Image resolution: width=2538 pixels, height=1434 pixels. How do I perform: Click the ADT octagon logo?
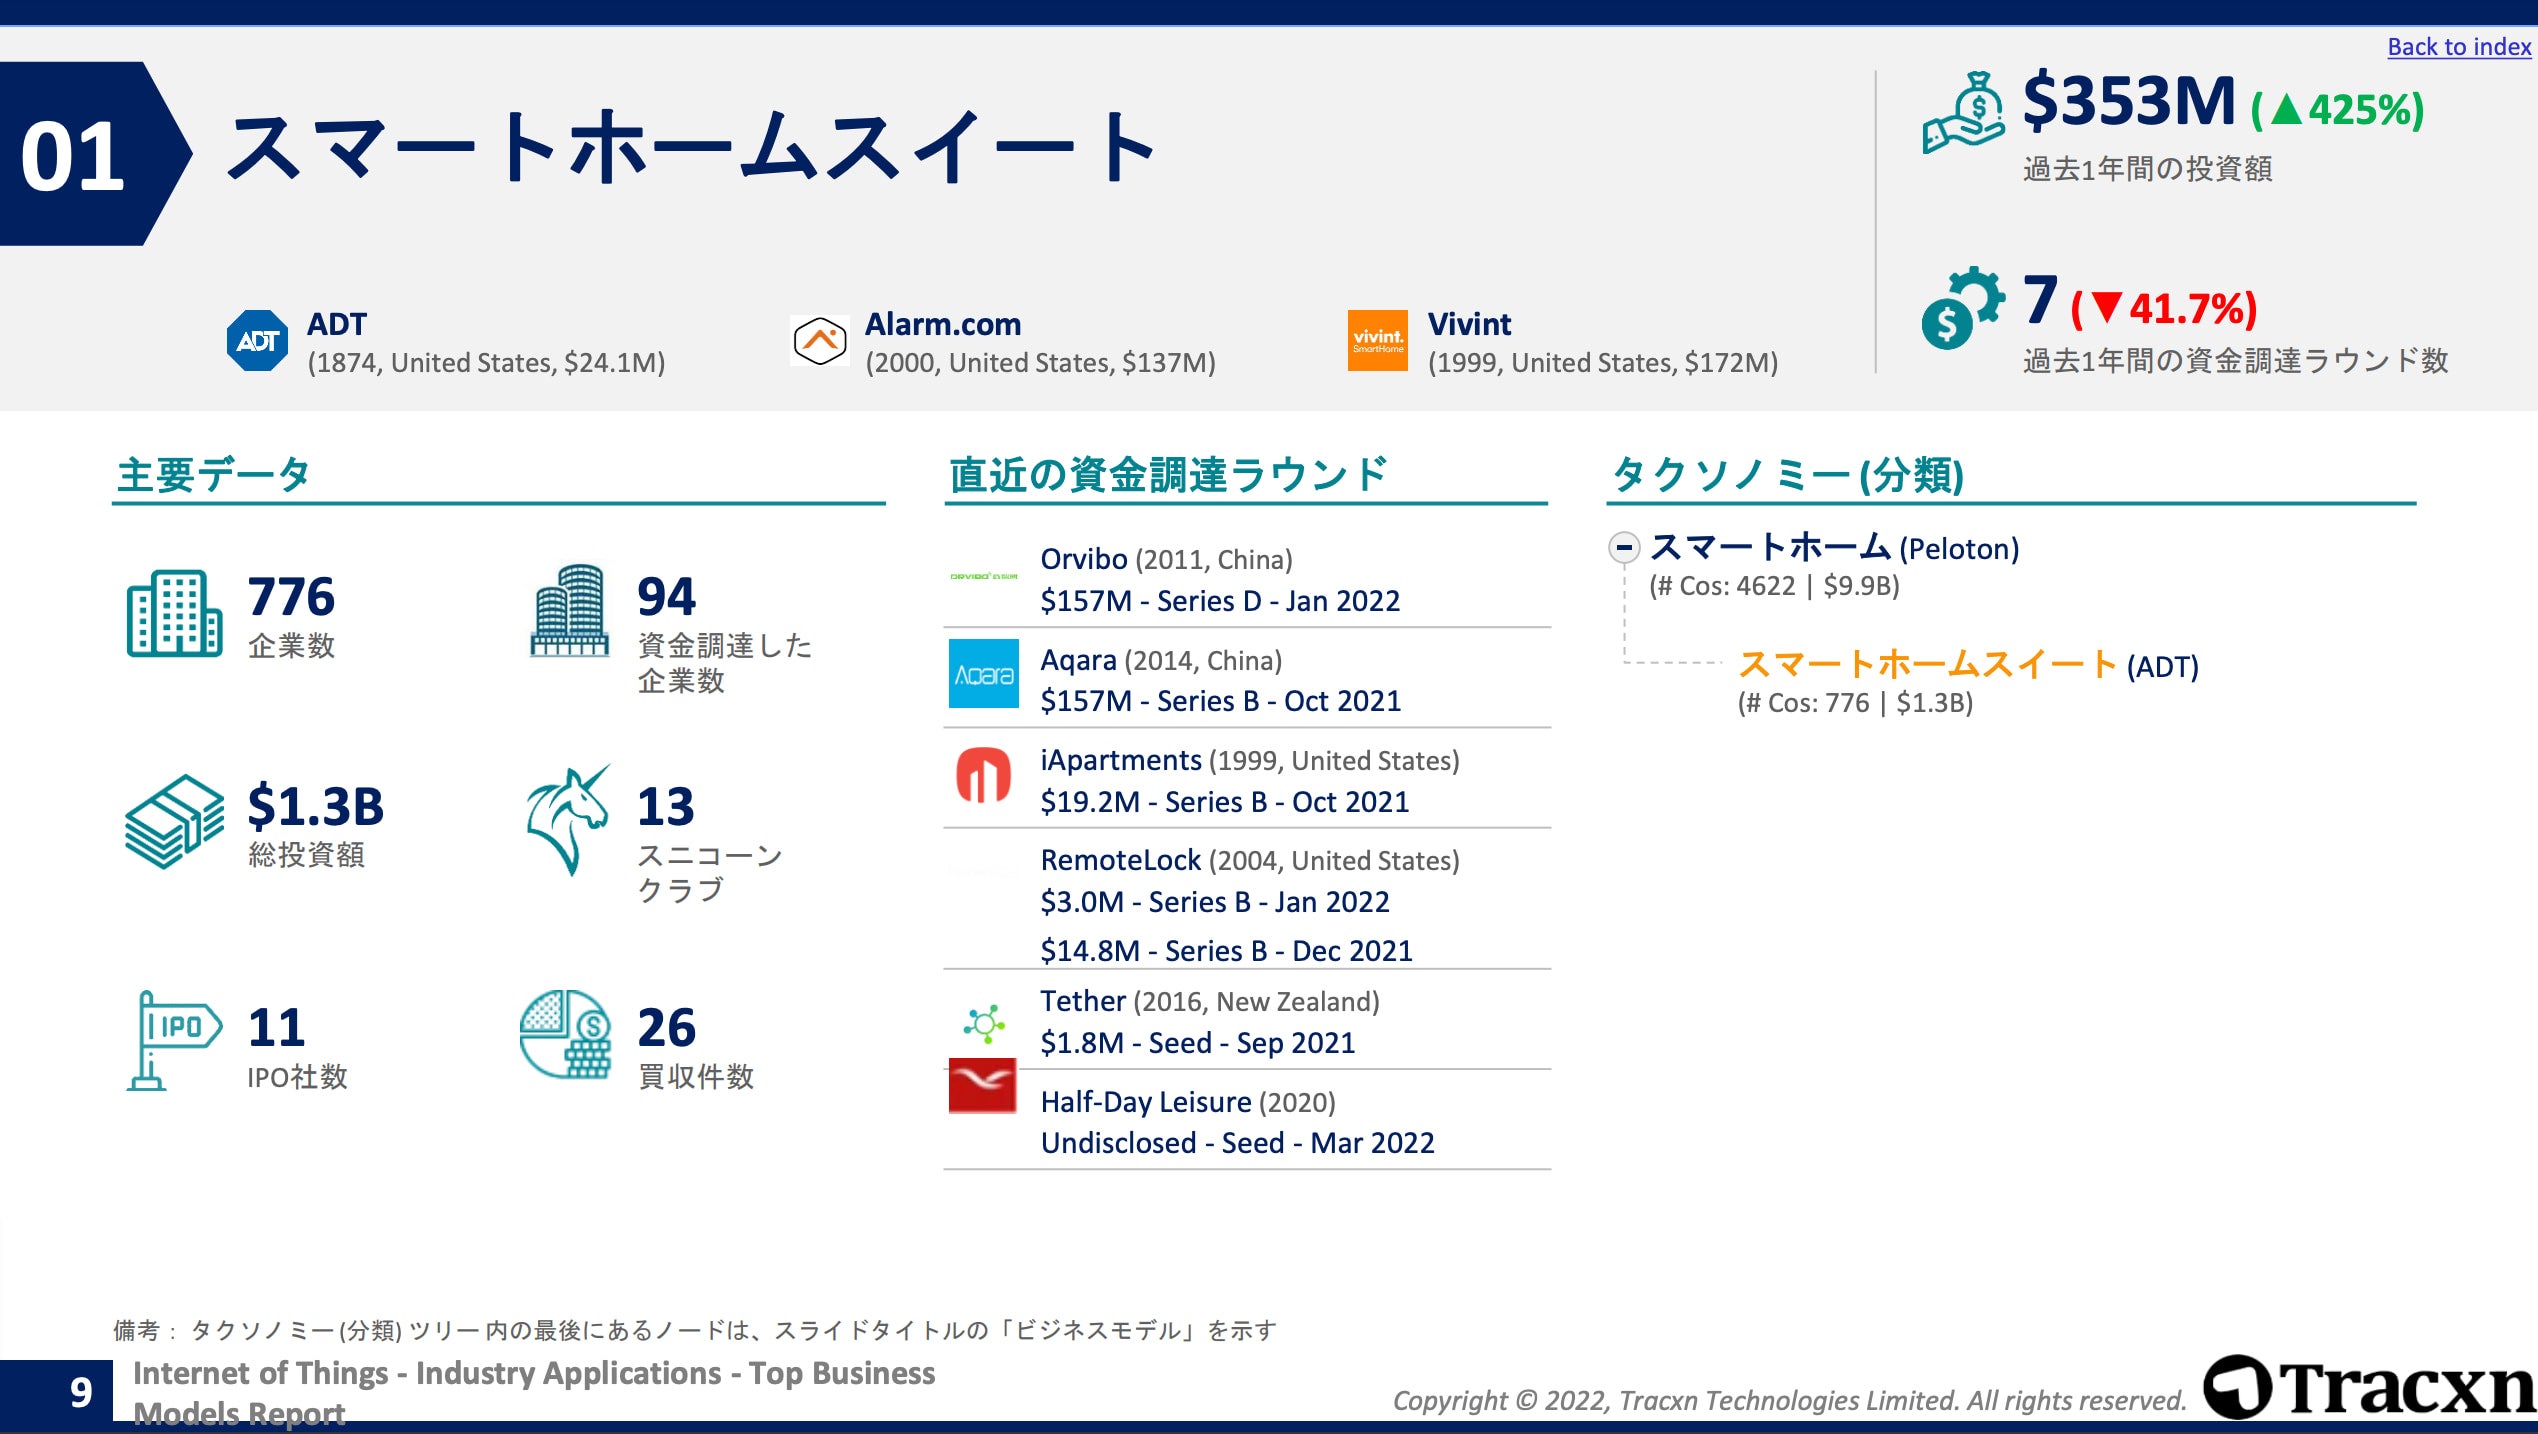(257, 341)
